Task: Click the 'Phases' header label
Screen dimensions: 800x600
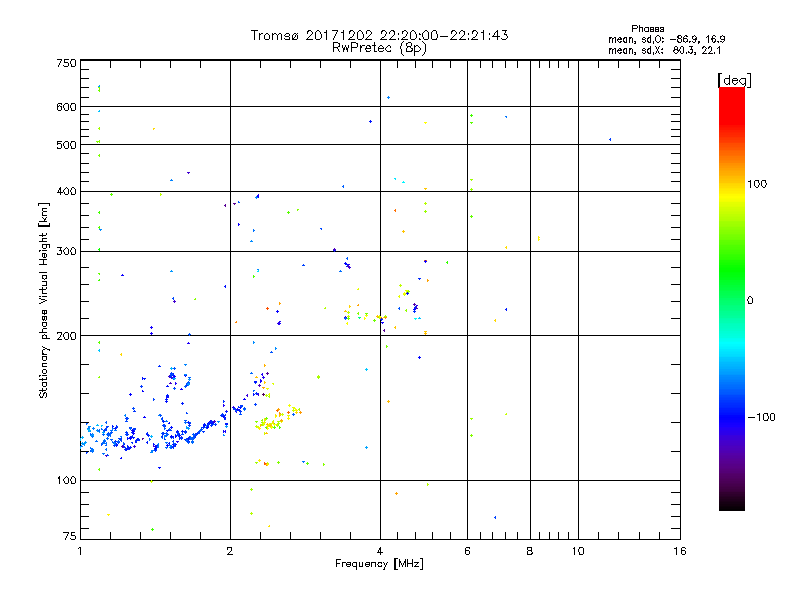Action: pos(647,29)
